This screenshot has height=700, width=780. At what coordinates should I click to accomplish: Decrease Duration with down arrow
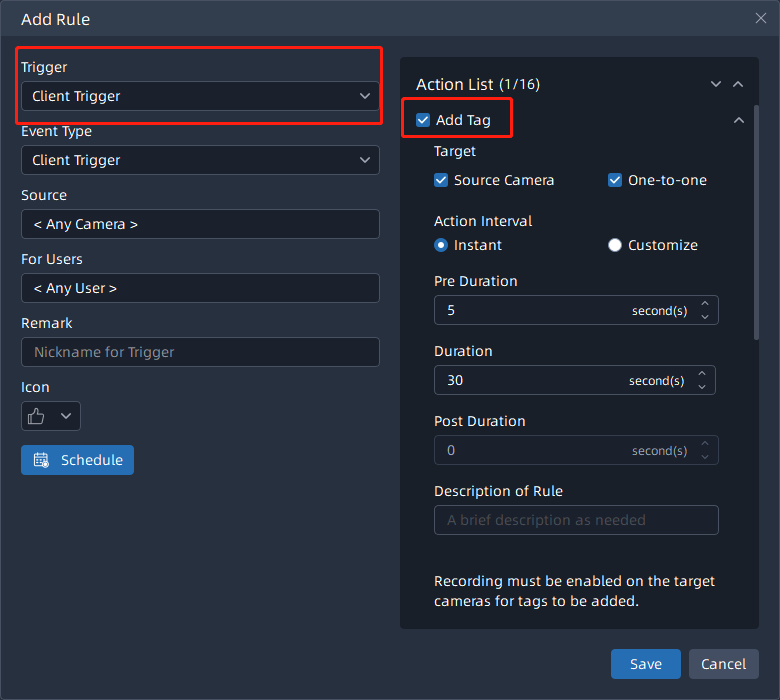click(702, 387)
